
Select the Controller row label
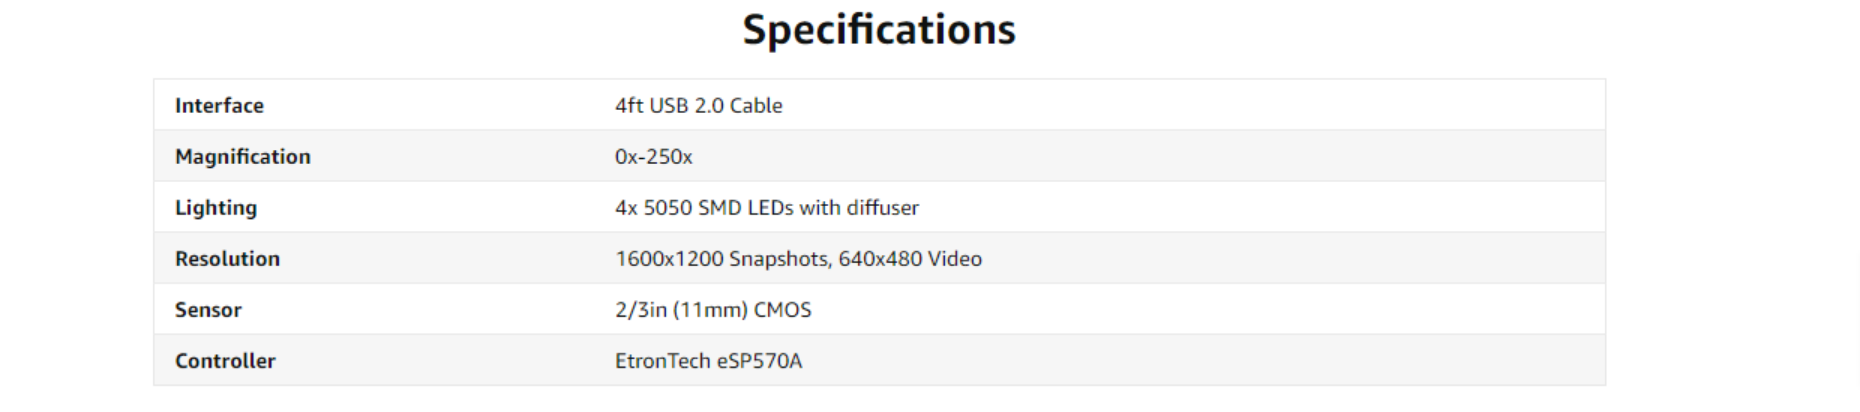(x=225, y=361)
